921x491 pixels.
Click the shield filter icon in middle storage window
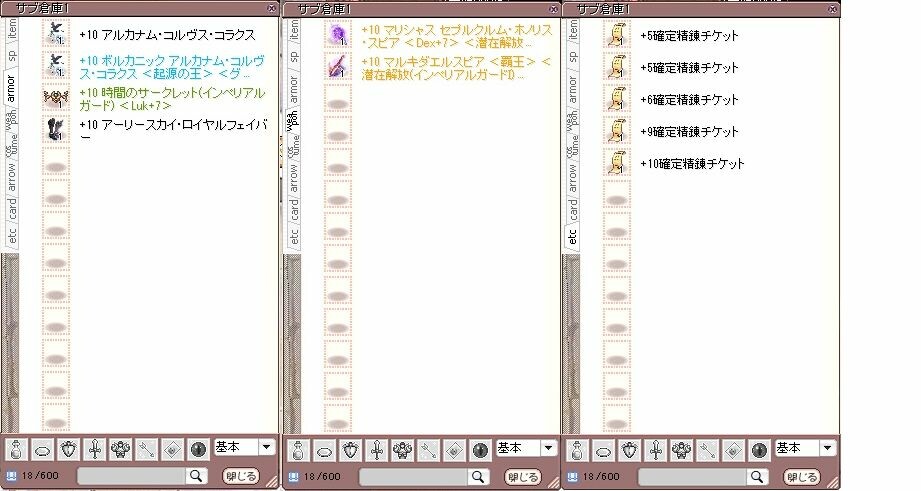(x=352, y=449)
